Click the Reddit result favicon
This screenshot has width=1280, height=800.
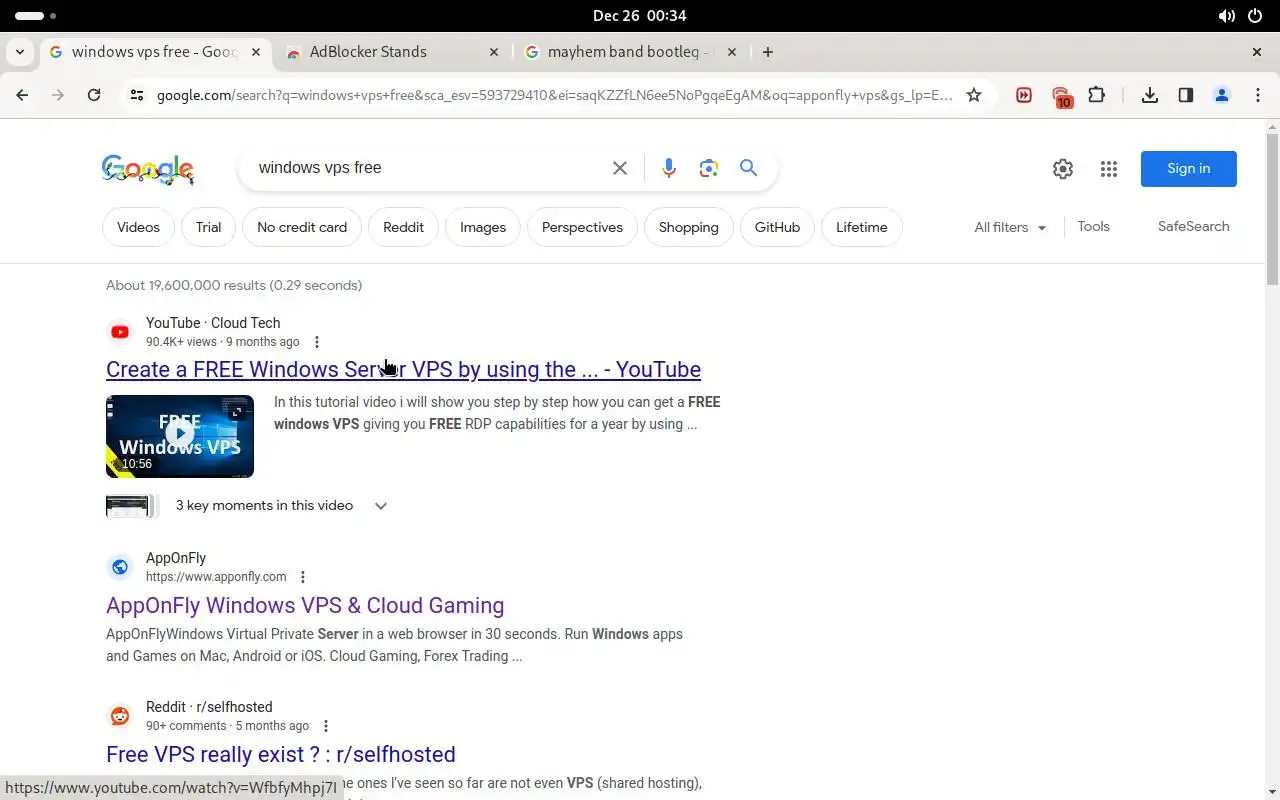[120, 716]
